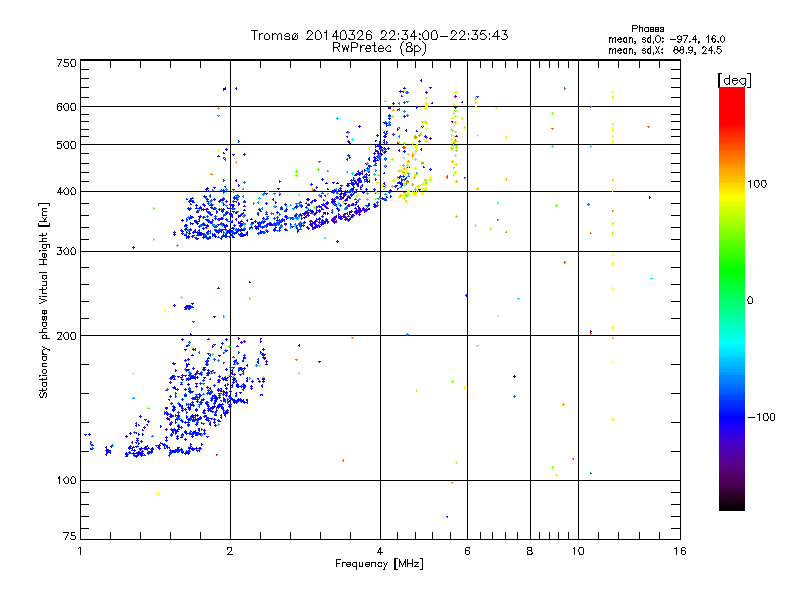This screenshot has width=800, height=600.
Task: Click the '600' y-axis tick label
Action: point(66,107)
